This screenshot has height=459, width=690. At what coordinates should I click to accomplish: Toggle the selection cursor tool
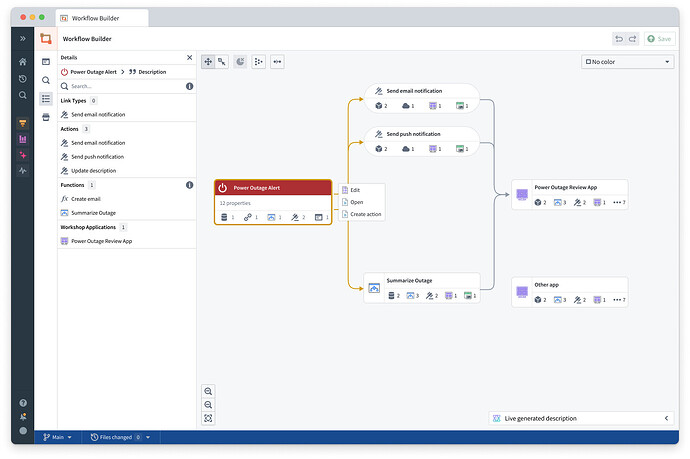click(221, 62)
